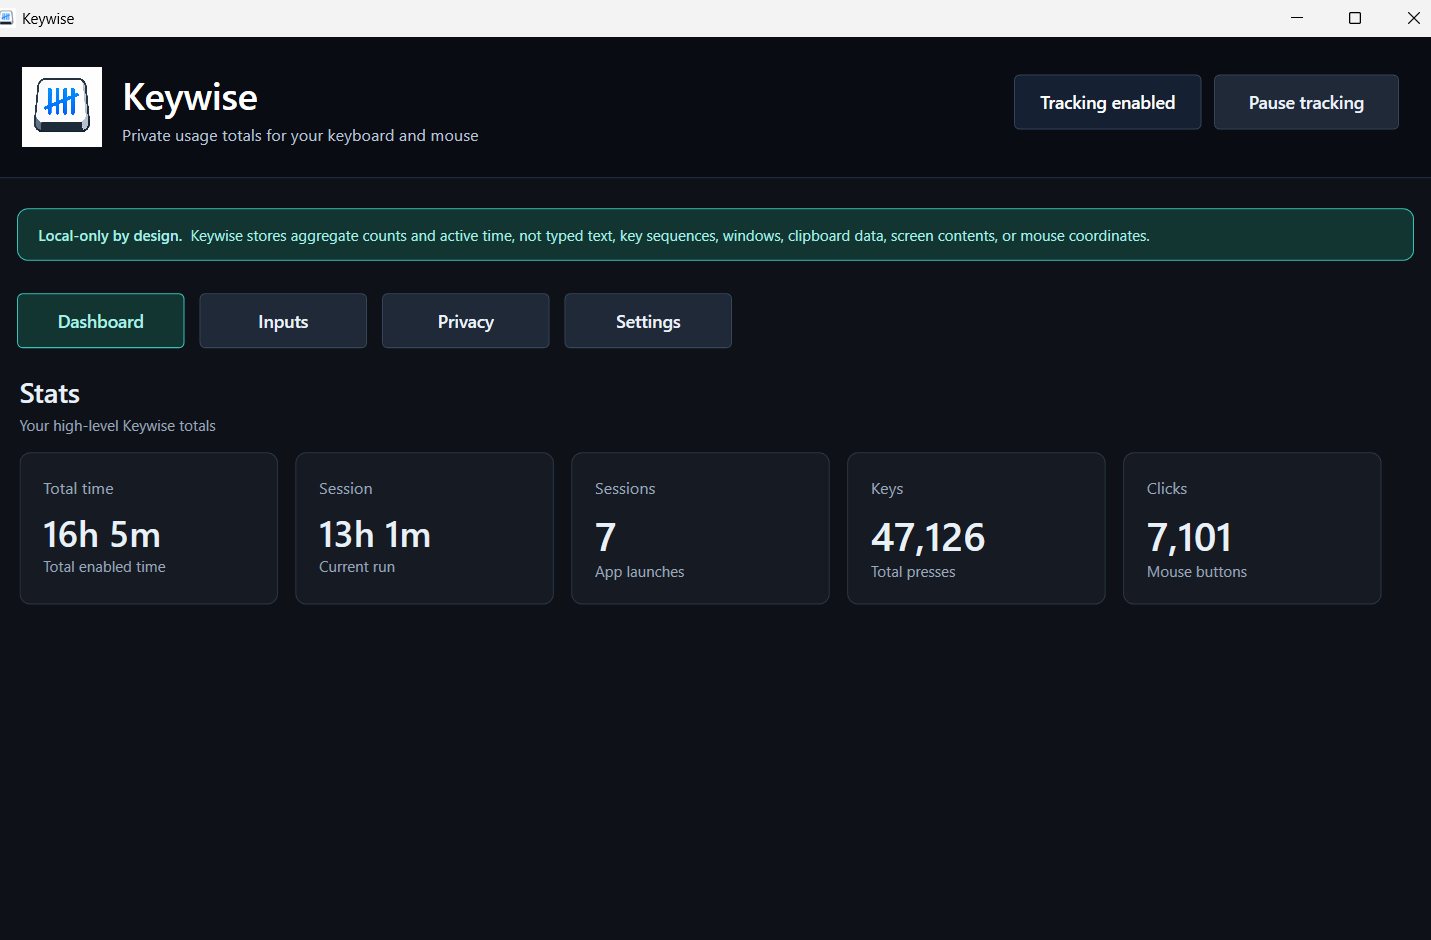Click the 'App launches' caption

640,572
